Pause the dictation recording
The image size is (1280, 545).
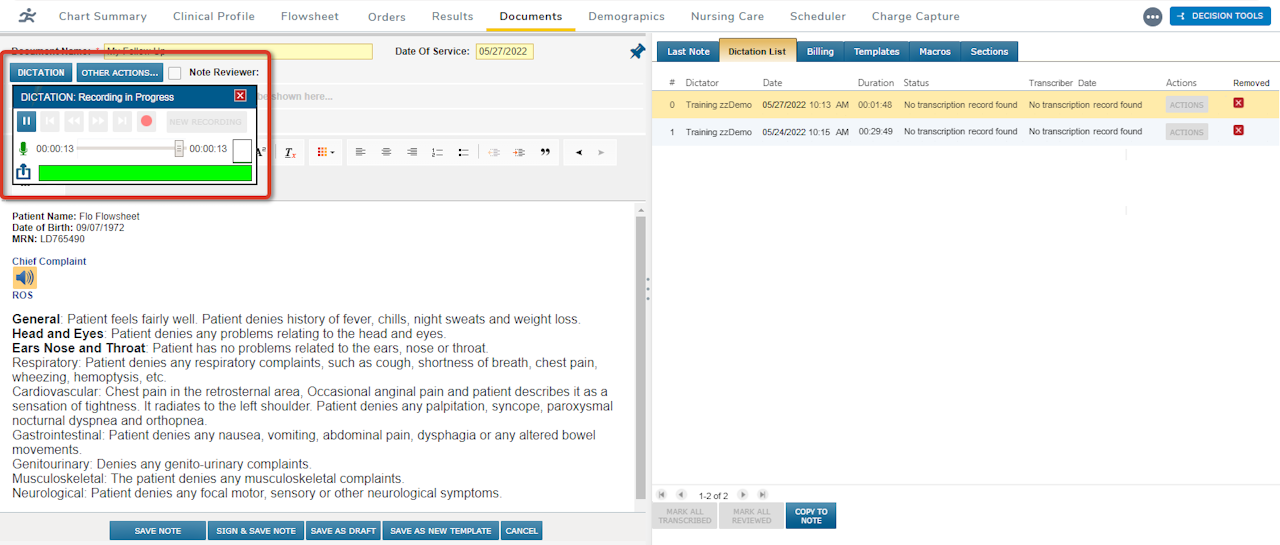[x=27, y=121]
